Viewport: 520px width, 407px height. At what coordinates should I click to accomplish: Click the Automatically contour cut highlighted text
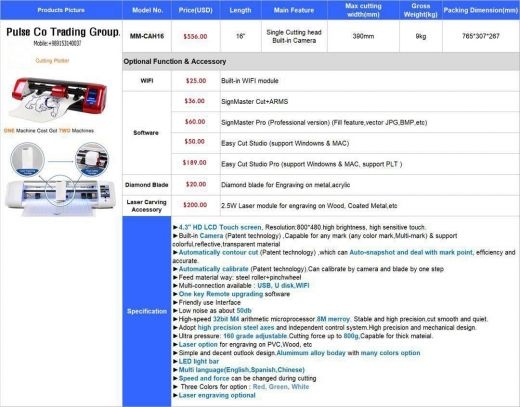coord(218,252)
